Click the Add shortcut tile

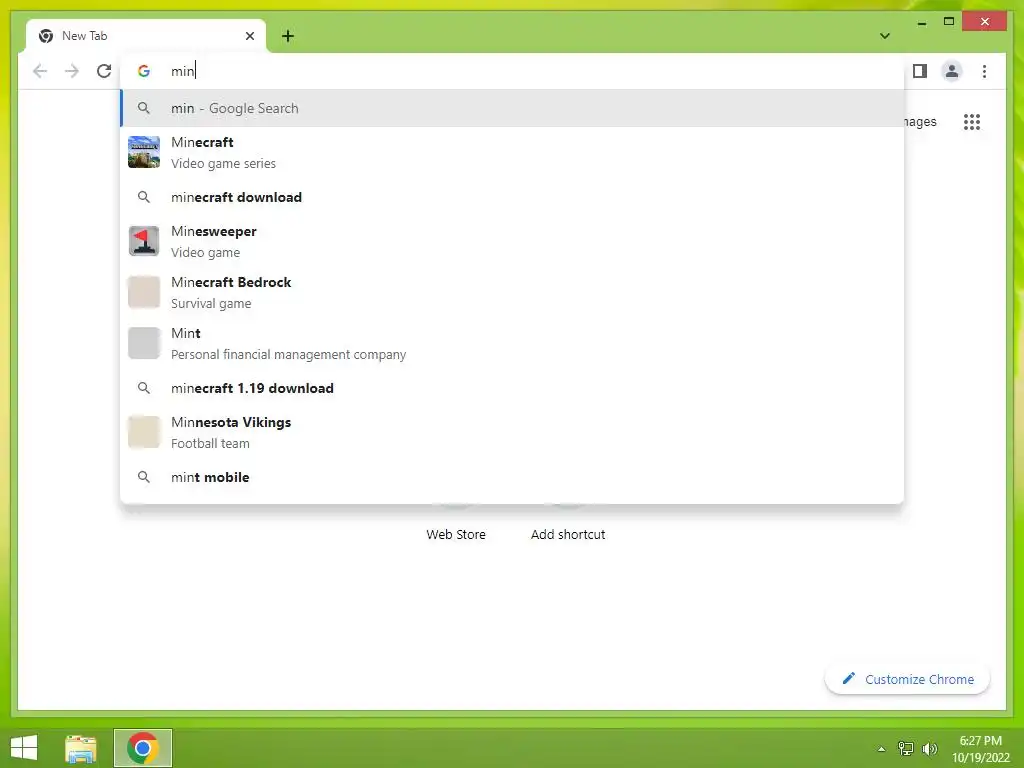click(x=568, y=534)
